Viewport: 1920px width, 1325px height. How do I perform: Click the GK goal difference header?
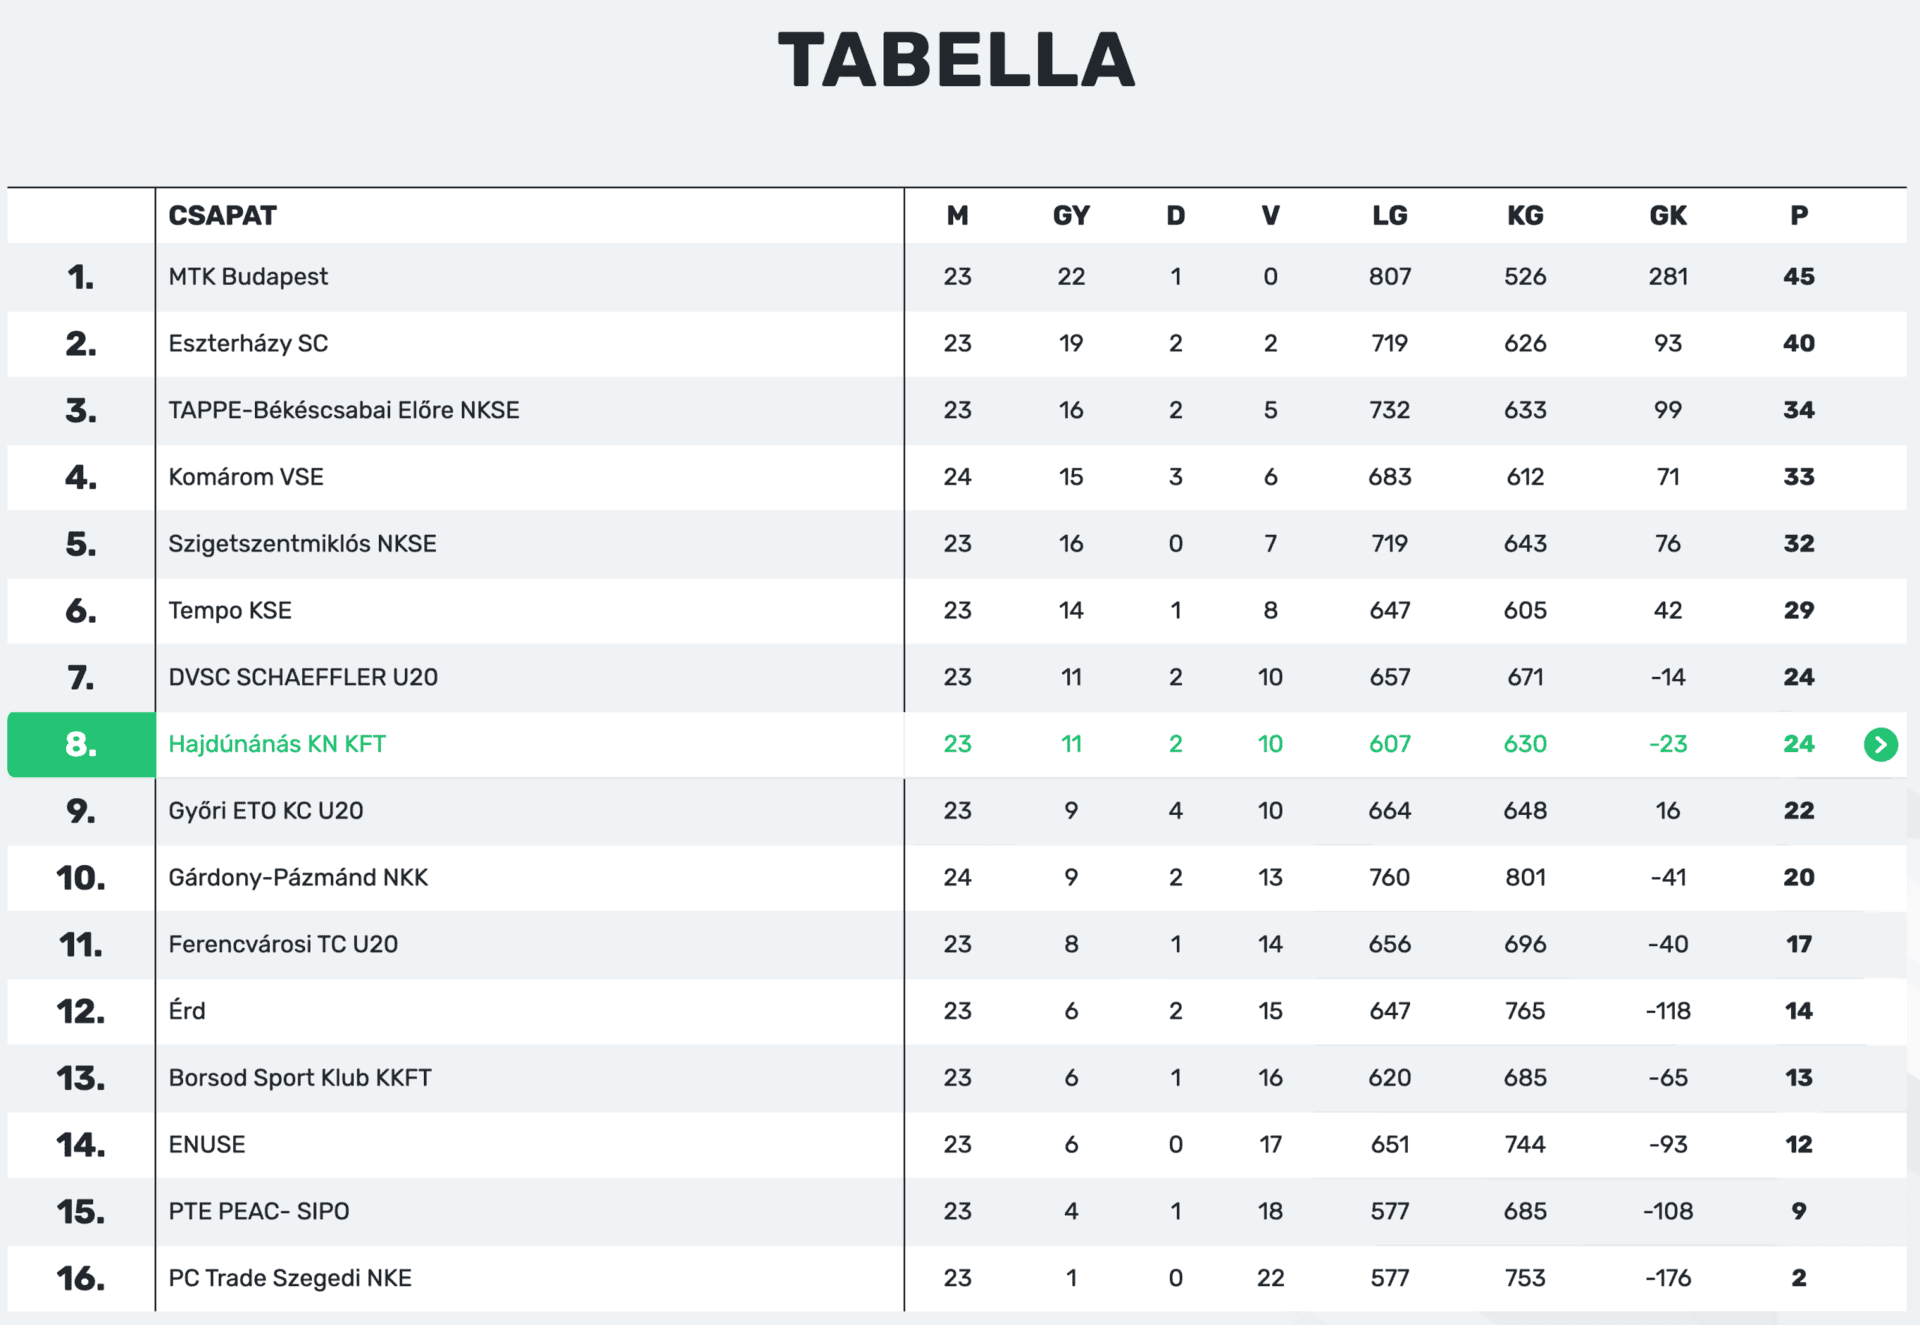tap(1667, 216)
